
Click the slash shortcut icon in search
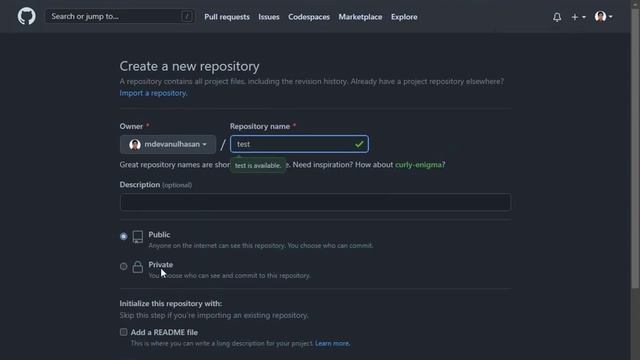[187, 16]
